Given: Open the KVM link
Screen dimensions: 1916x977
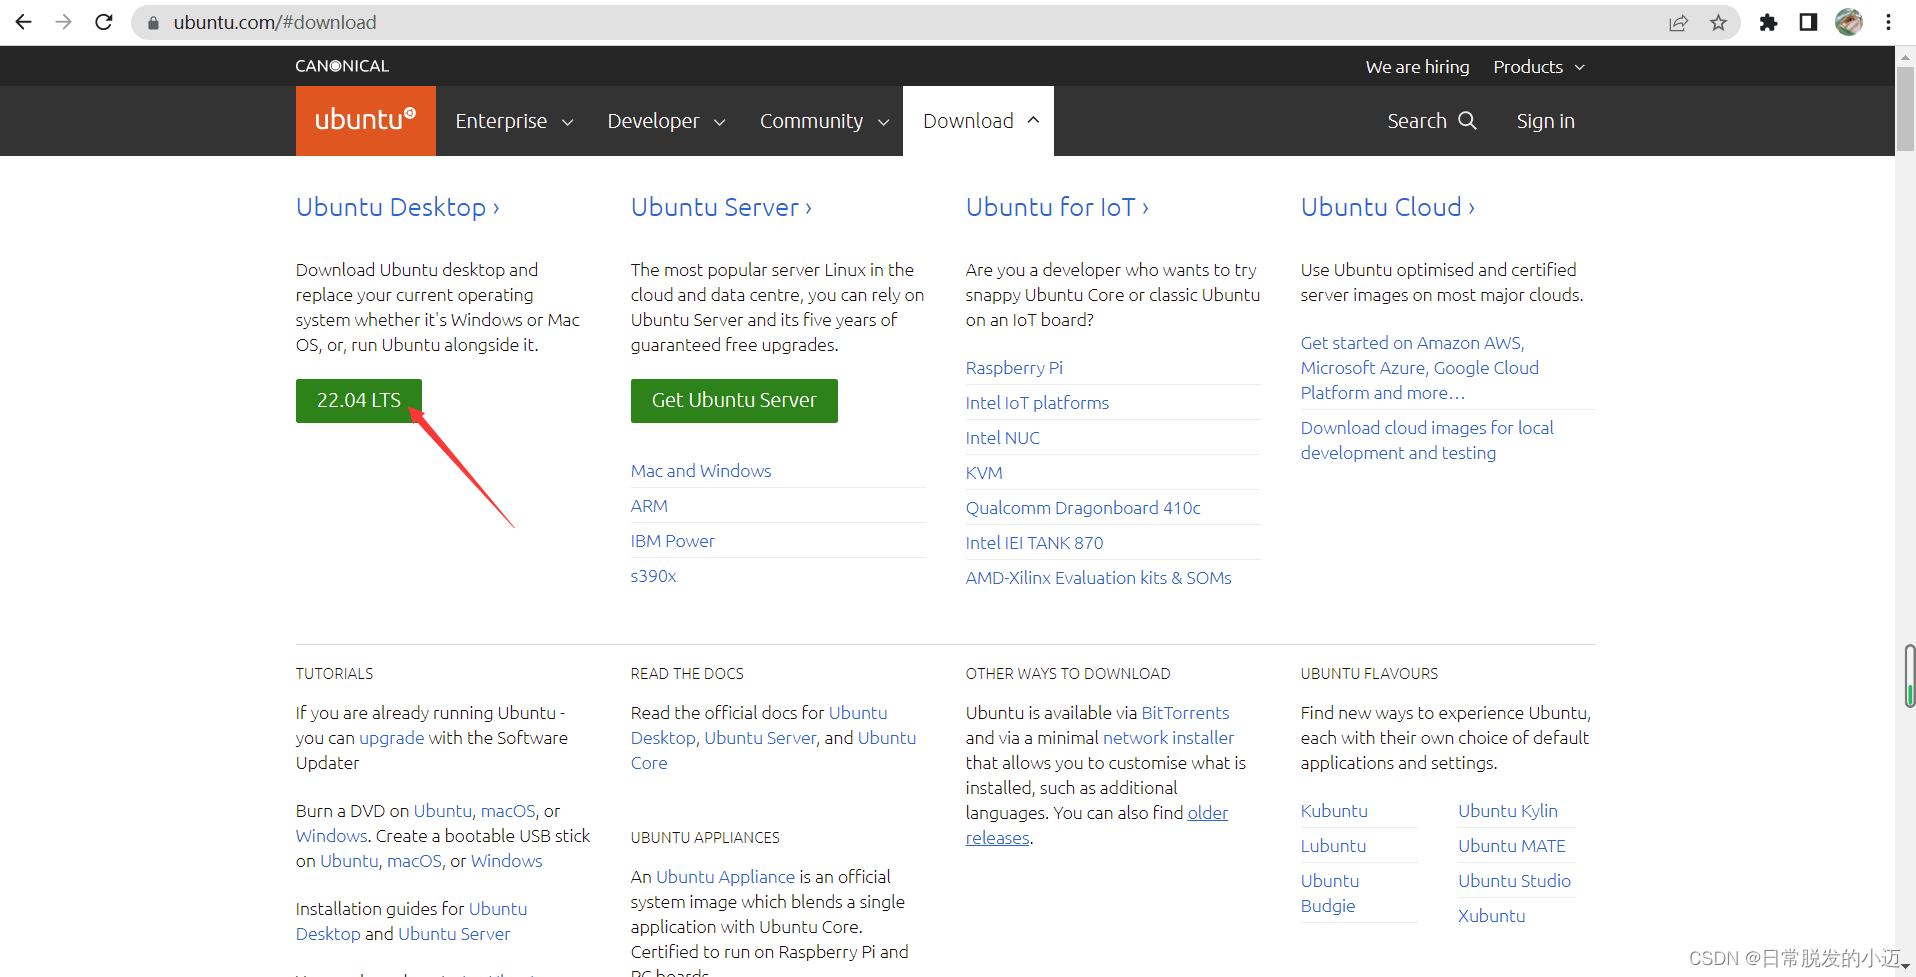Looking at the screenshot, I should coord(984,473).
